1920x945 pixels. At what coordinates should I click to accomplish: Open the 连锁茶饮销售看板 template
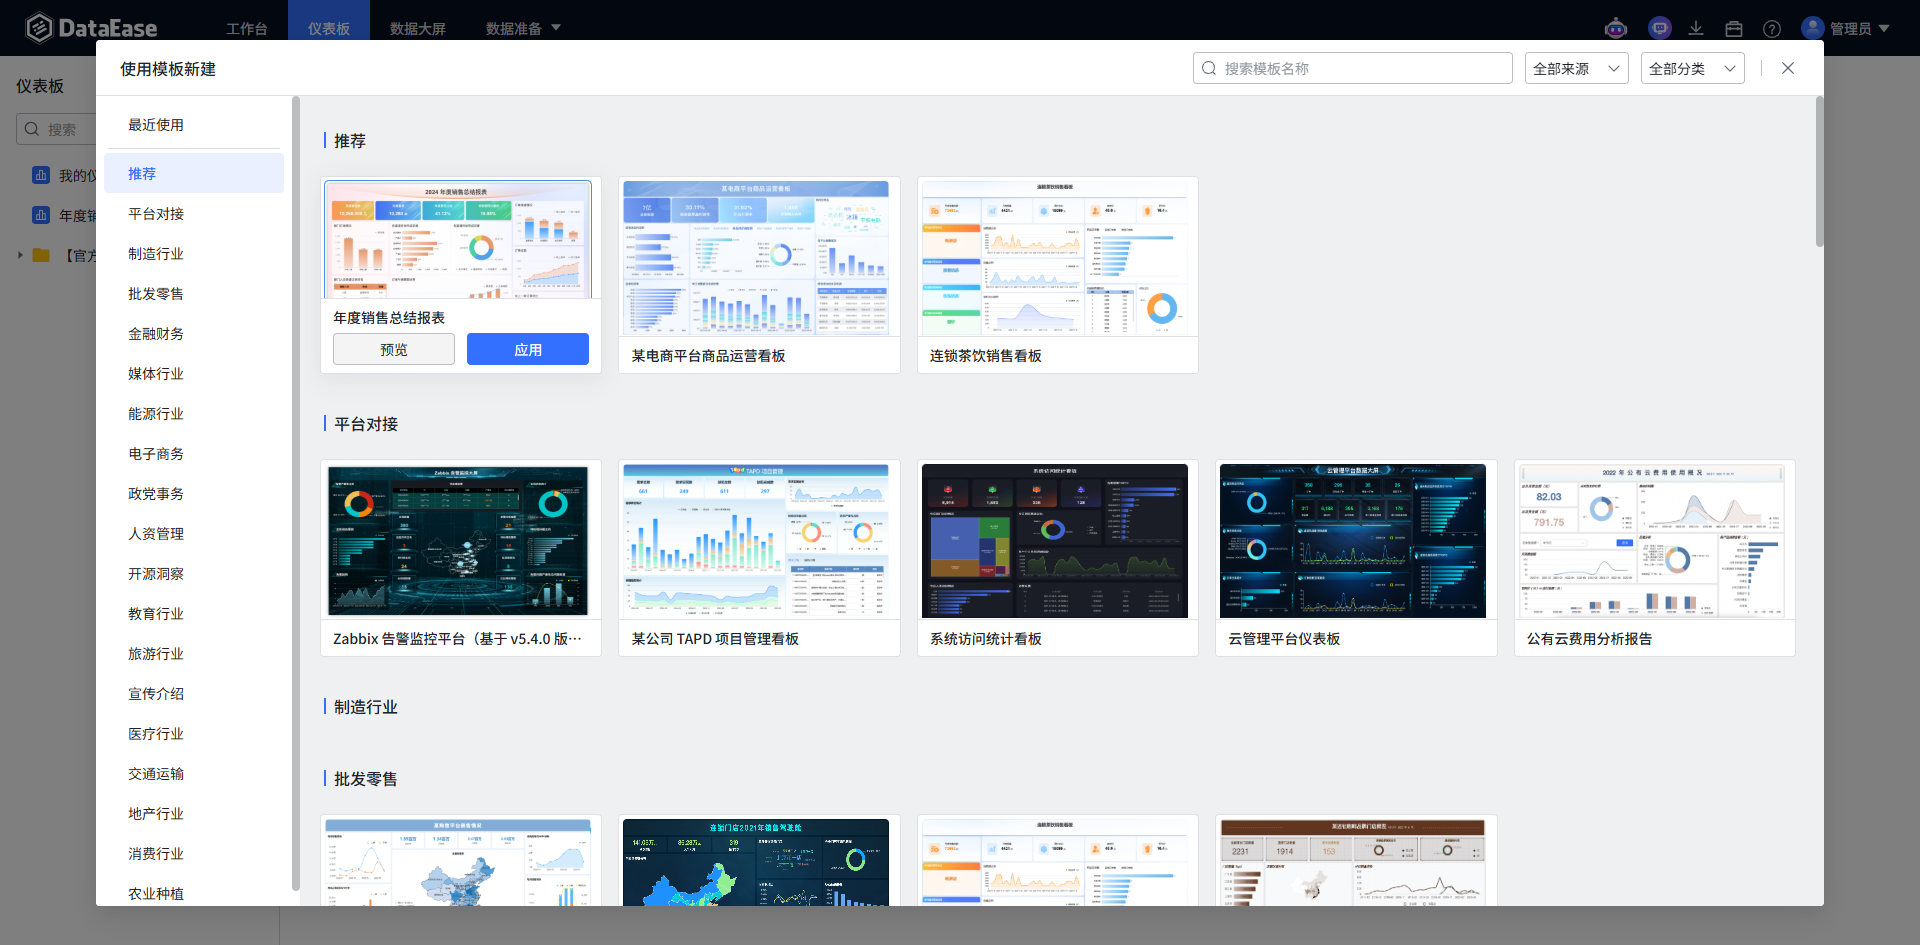pos(1058,275)
